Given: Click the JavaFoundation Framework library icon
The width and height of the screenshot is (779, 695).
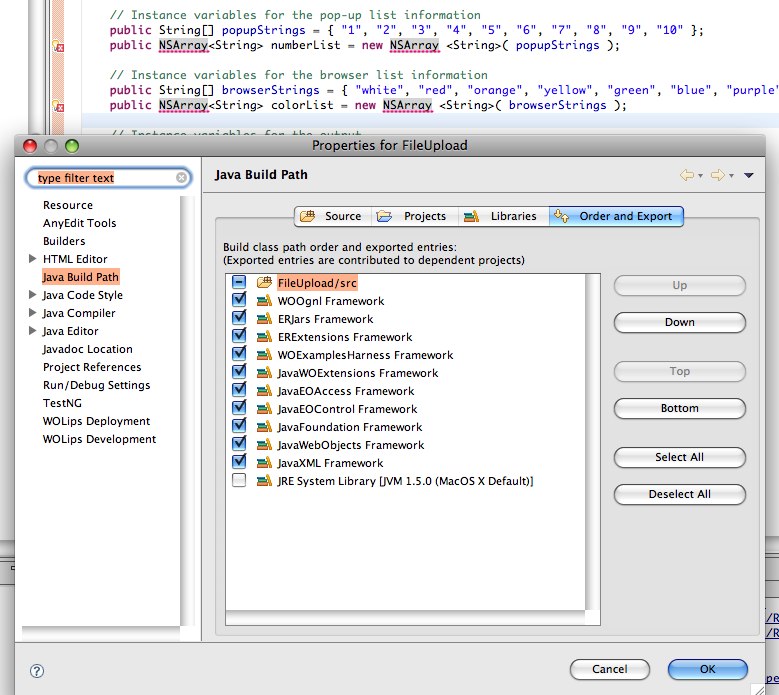Looking at the screenshot, I should click(x=264, y=427).
